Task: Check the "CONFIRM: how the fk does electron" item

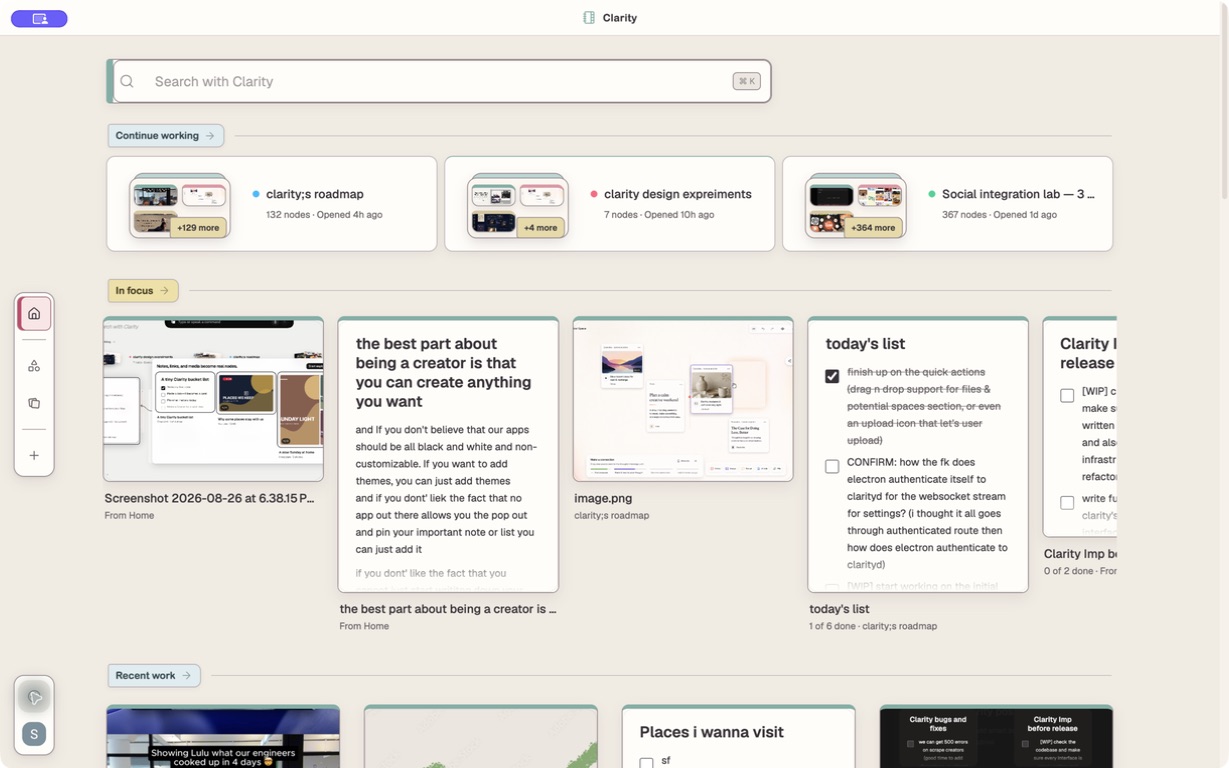Action: tap(832, 466)
